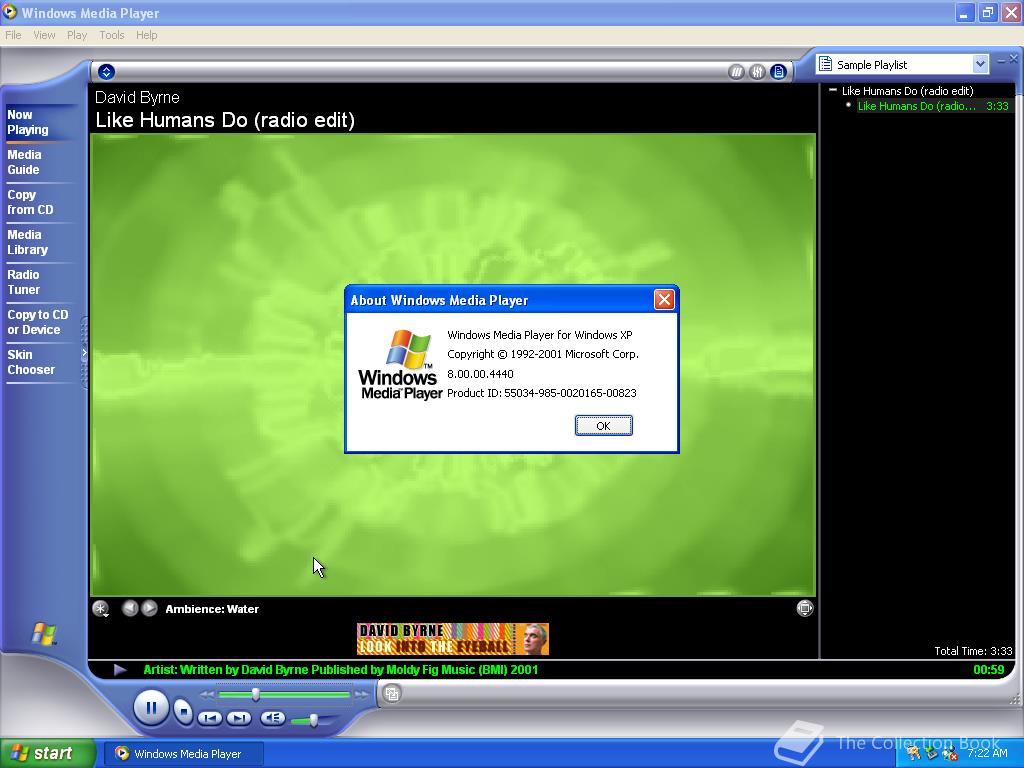
Task: Click the small play arrow beside the Artist info
Action: [120, 669]
